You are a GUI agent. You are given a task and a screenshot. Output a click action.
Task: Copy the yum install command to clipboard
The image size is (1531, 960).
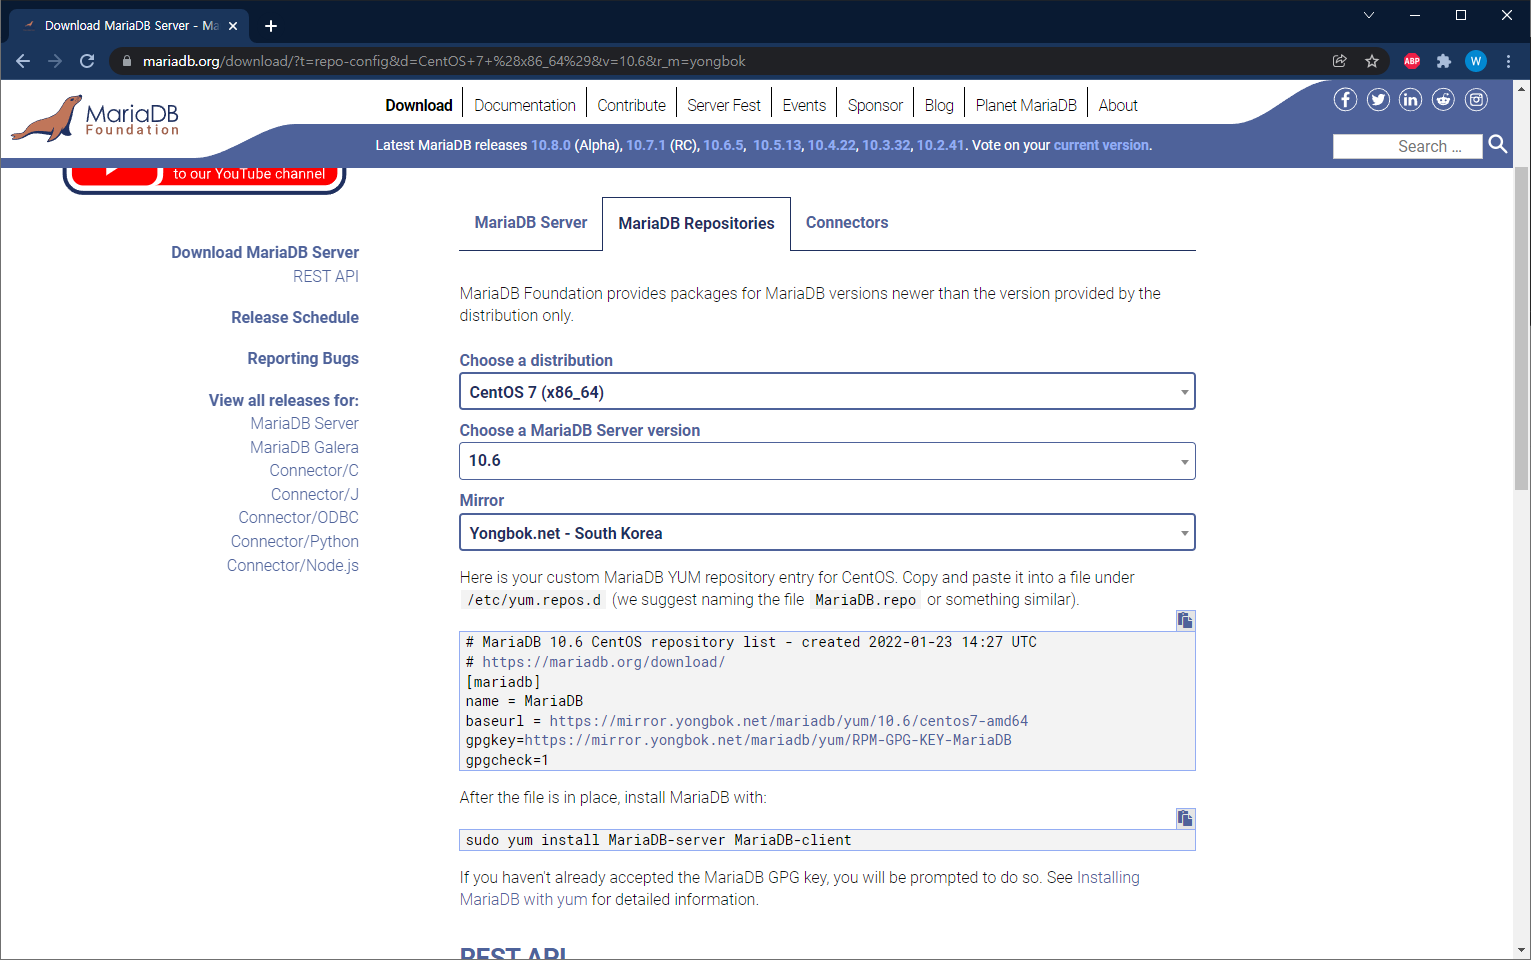[1185, 818]
